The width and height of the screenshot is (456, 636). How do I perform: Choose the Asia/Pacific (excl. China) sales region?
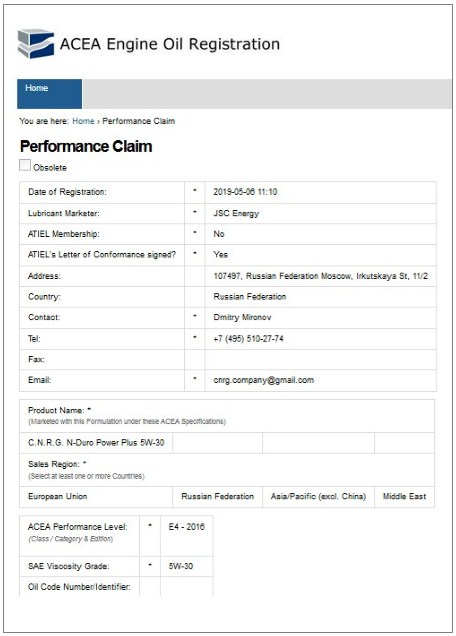[318, 497]
